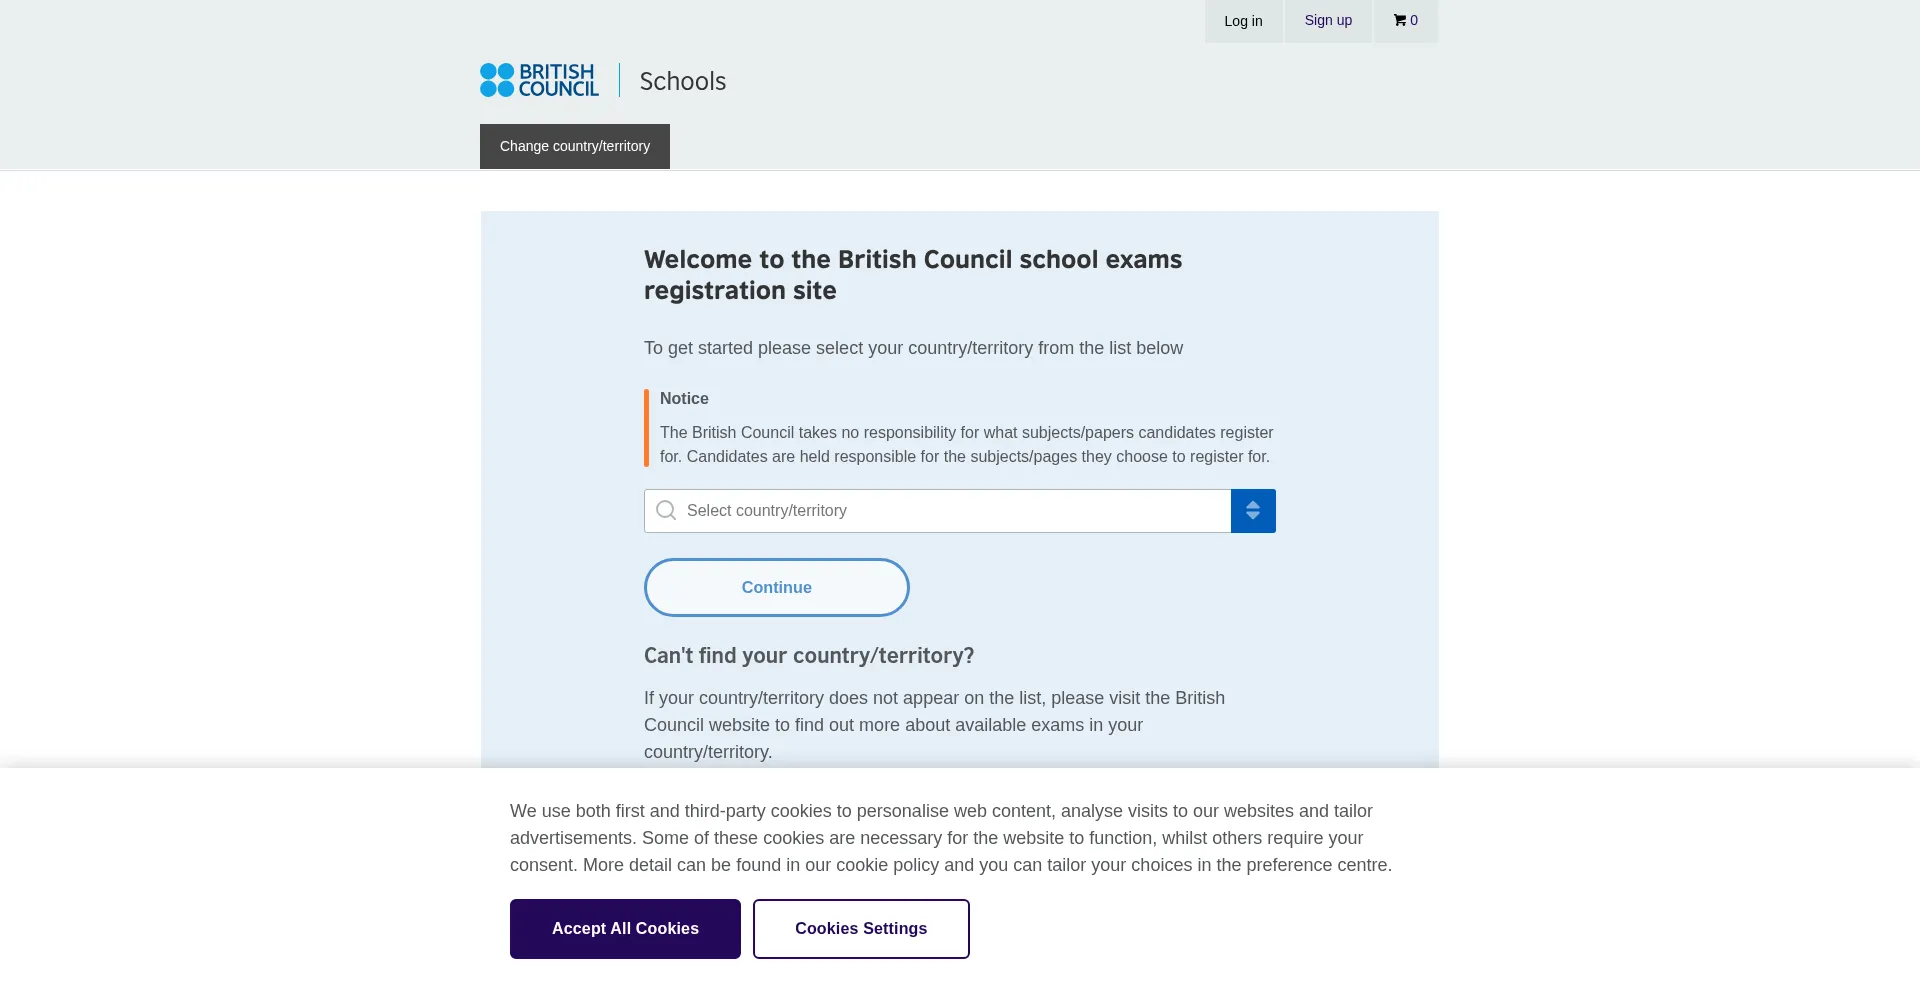This screenshot has height=993, width=1920.
Task: Click the magnifier icon in country field
Action: (666, 511)
